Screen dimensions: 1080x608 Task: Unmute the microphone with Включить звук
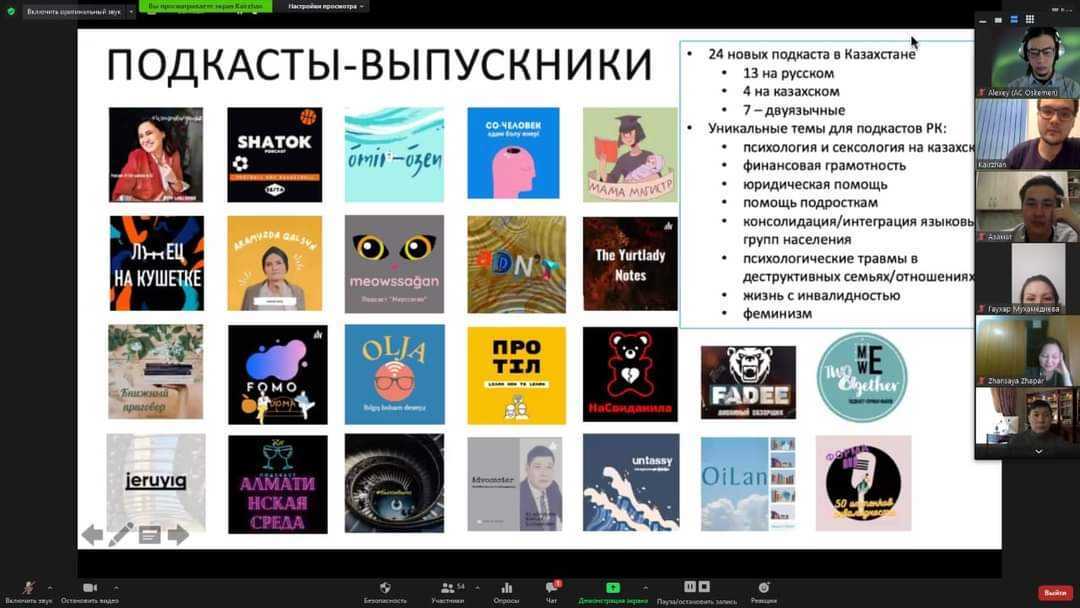point(28,591)
